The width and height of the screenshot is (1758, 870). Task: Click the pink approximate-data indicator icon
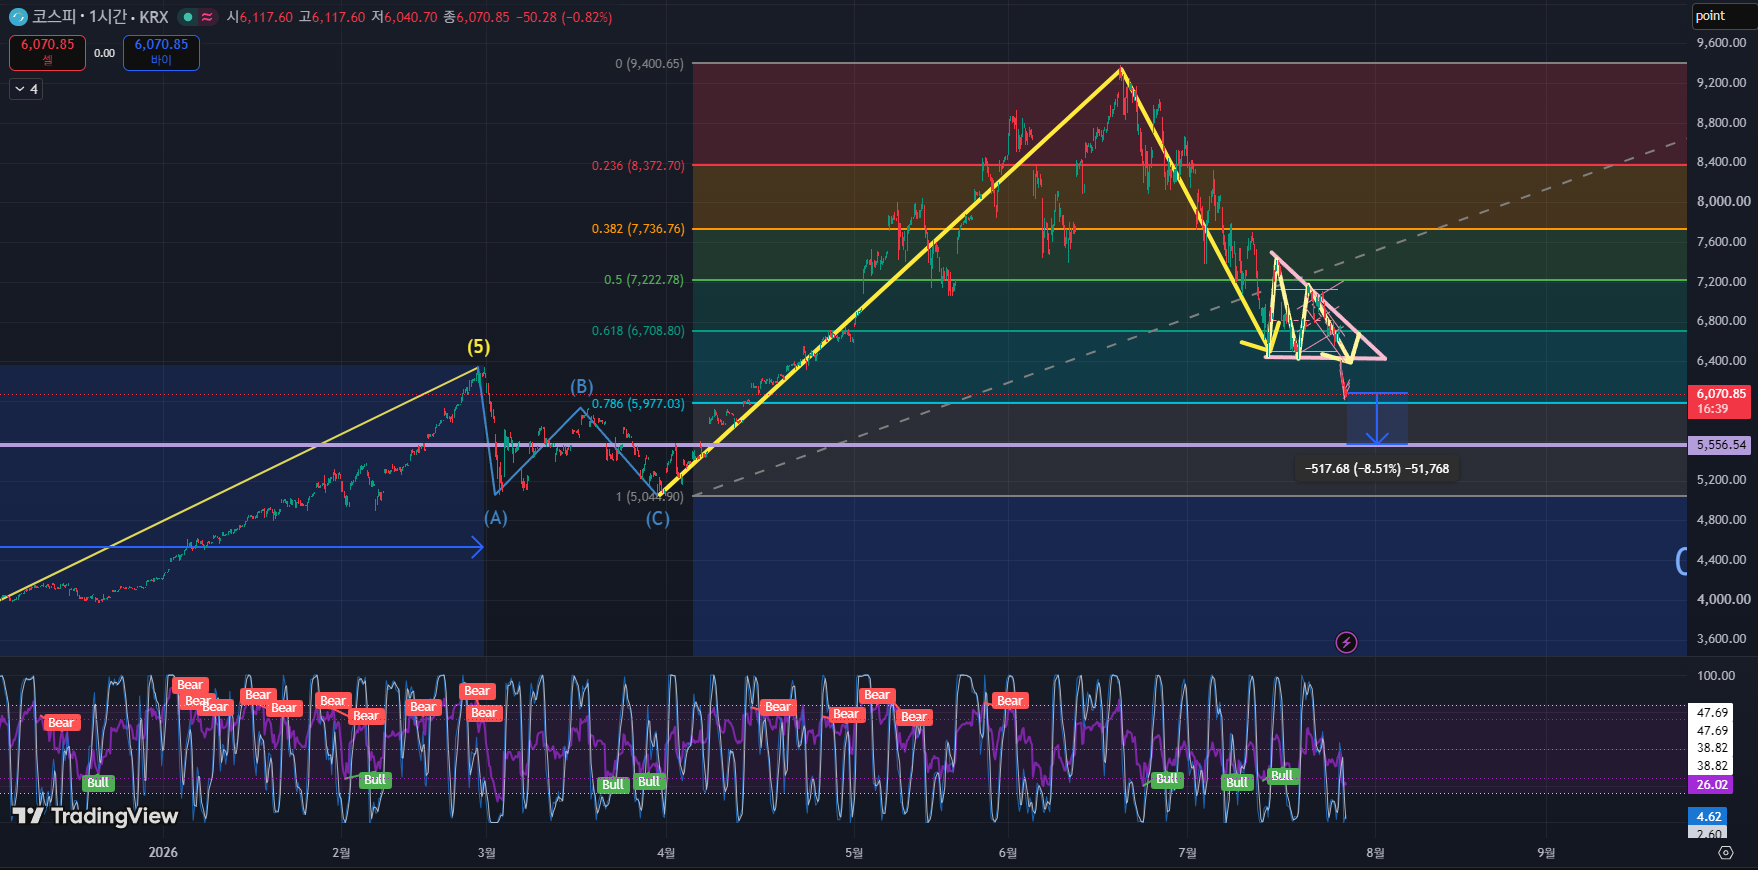(207, 17)
